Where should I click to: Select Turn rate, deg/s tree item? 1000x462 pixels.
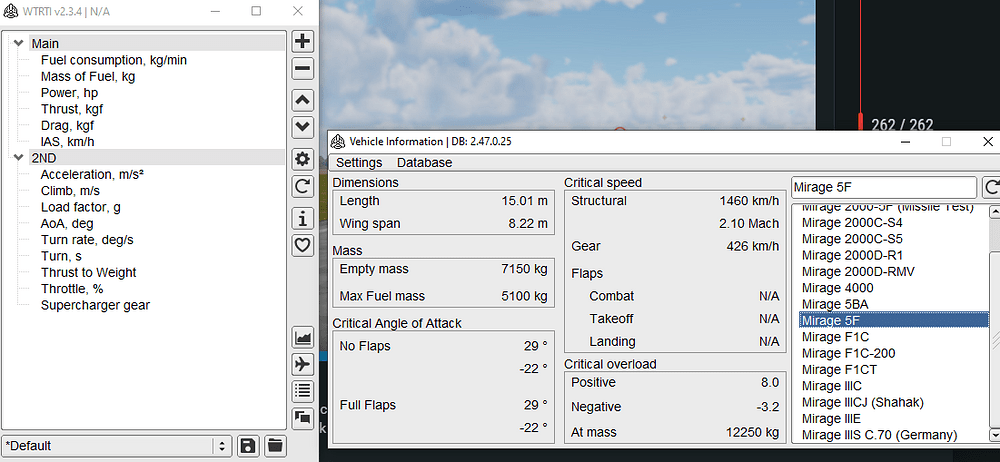point(87,240)
